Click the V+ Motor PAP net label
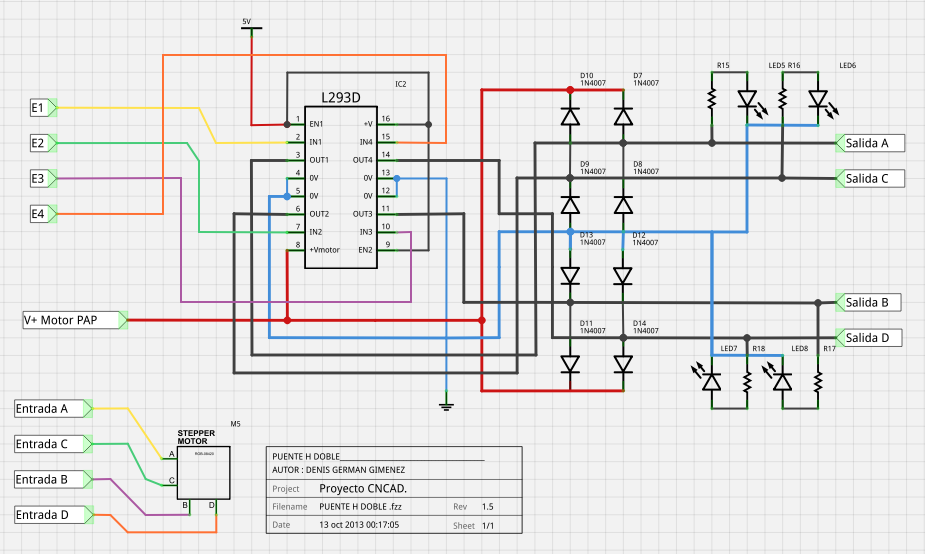 click(x=75, y=320)
